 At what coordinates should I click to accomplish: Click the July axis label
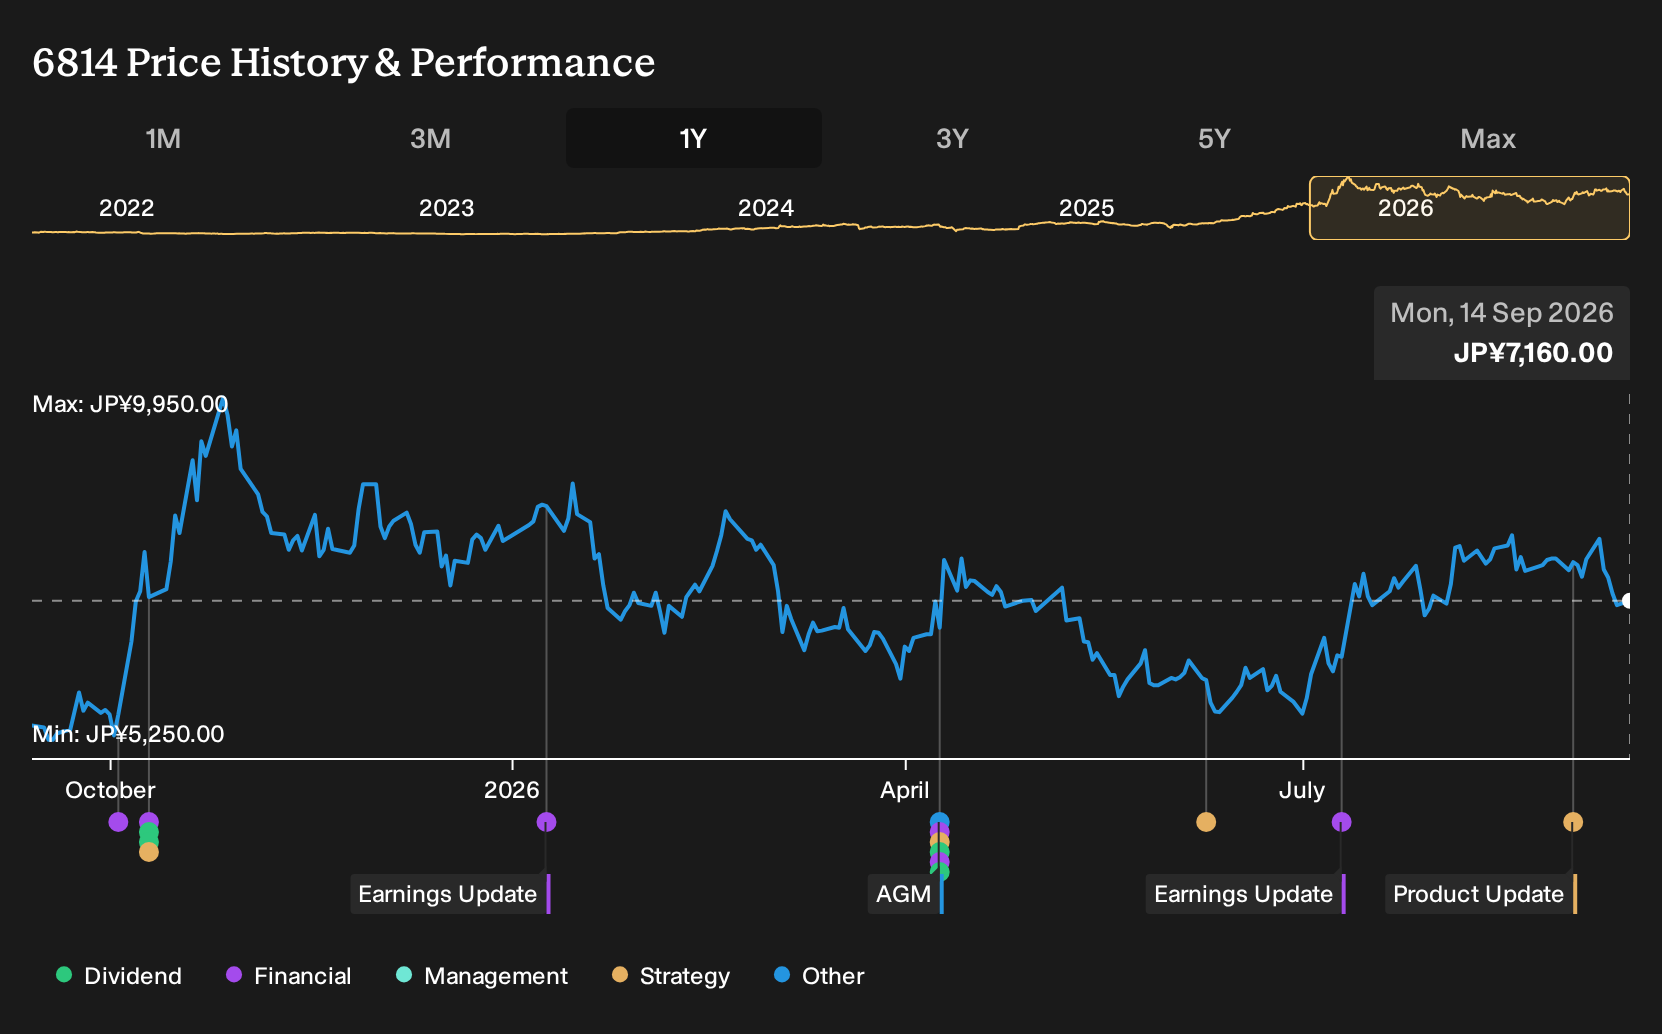pos(1302,790)
